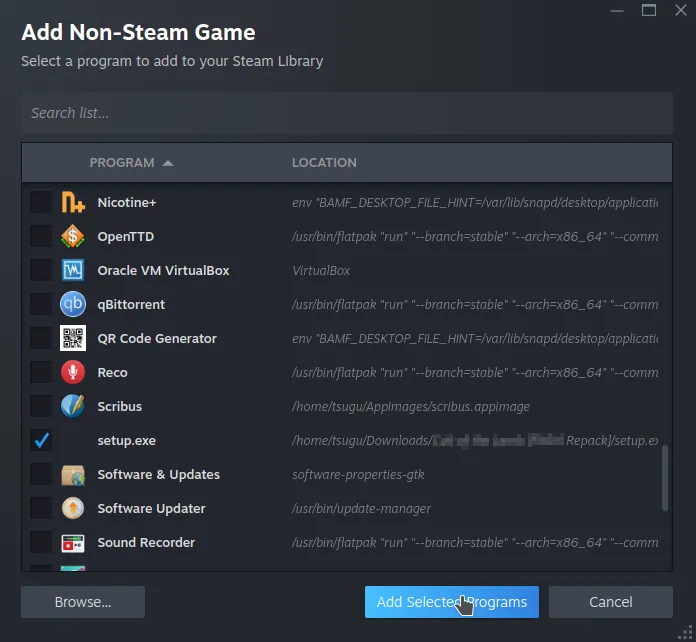Tick the qBittorrent checkbox
The width and height of the screenshot is (696, 642).
(41, 304)
